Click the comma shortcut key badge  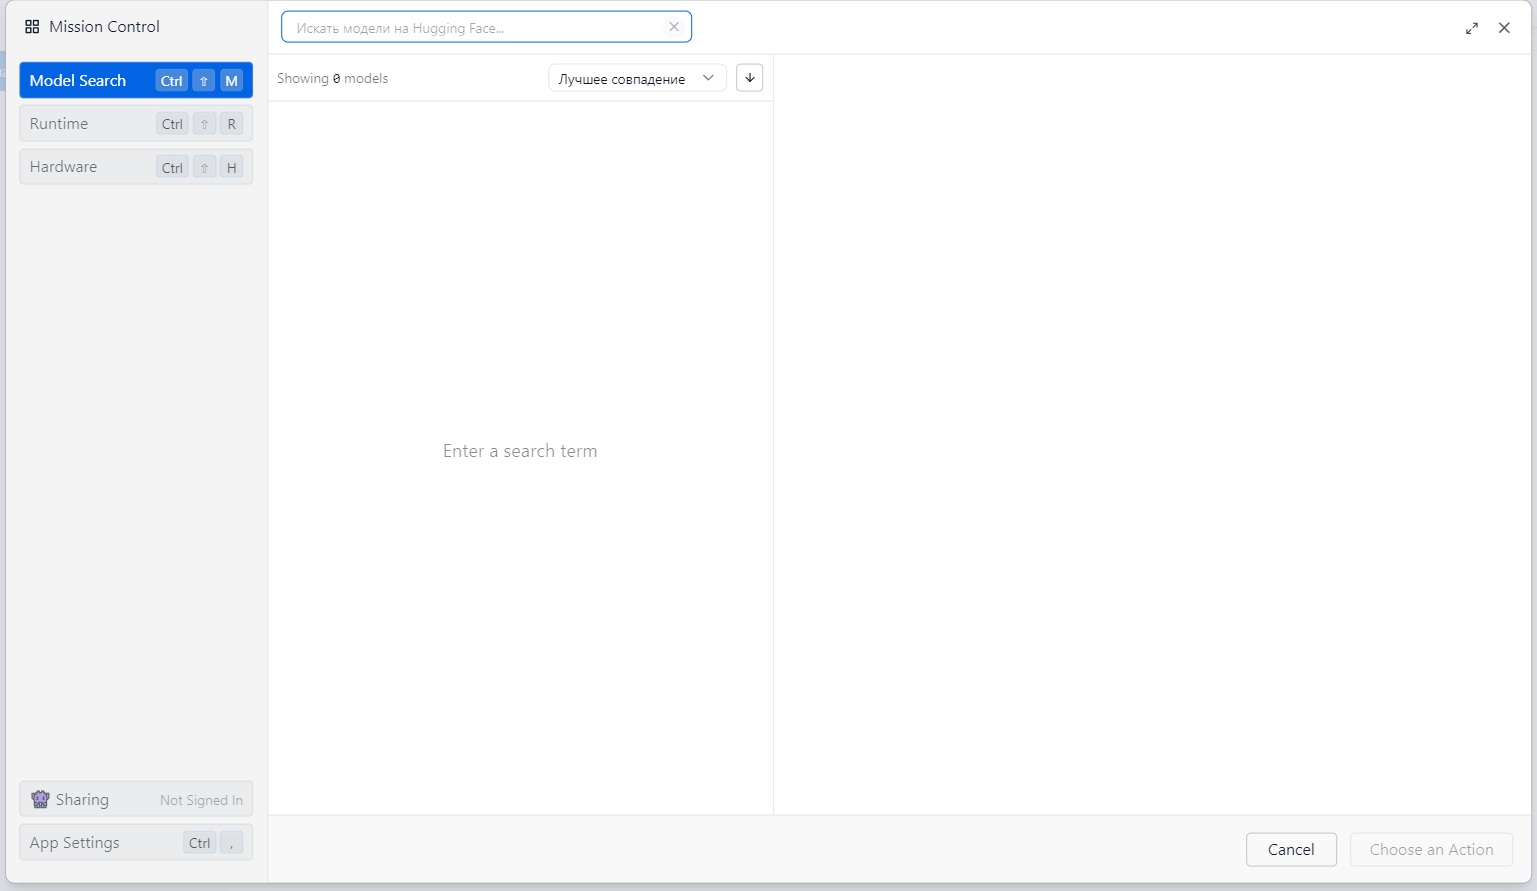231,842
